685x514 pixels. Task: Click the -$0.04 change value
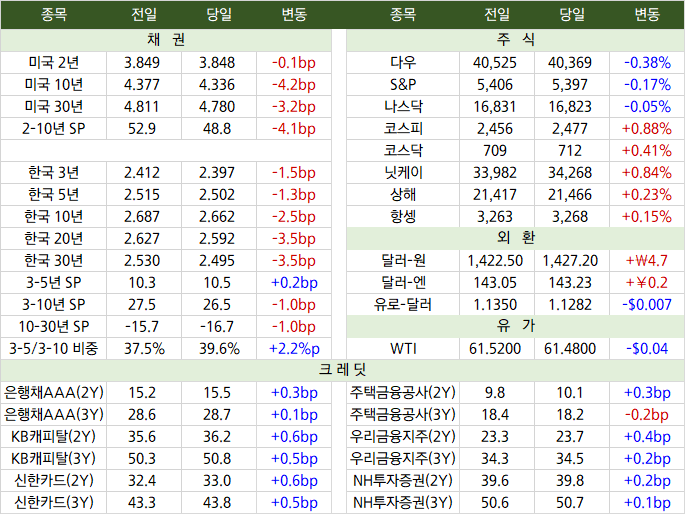point(647,348)
